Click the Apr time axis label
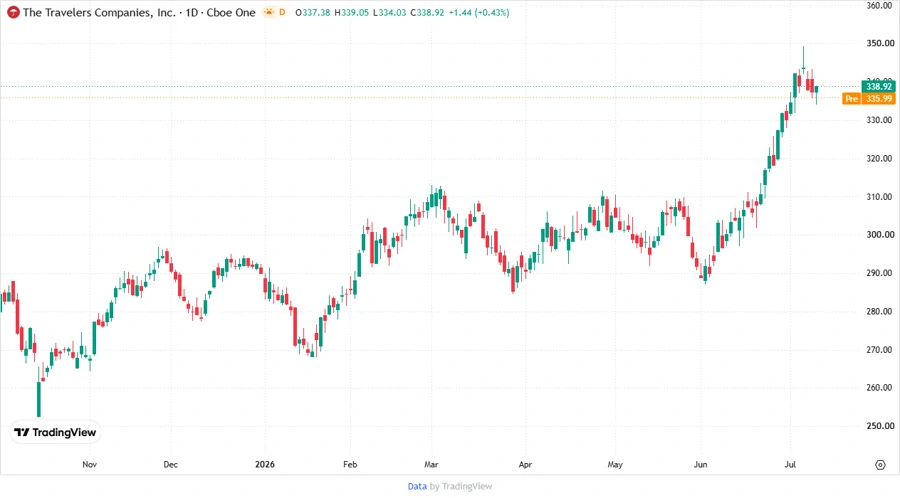Viewport: 900px width, 498px height. (525, 464)
